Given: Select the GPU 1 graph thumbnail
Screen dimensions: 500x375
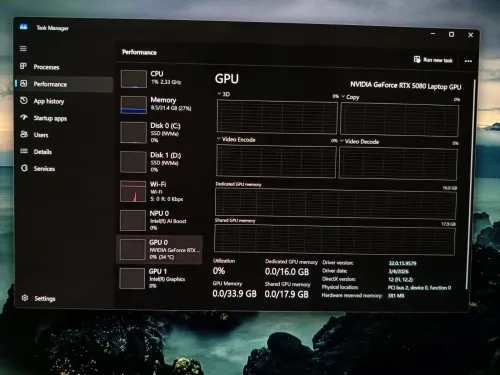Looking at the screenshot, I should tap(132, 278).
